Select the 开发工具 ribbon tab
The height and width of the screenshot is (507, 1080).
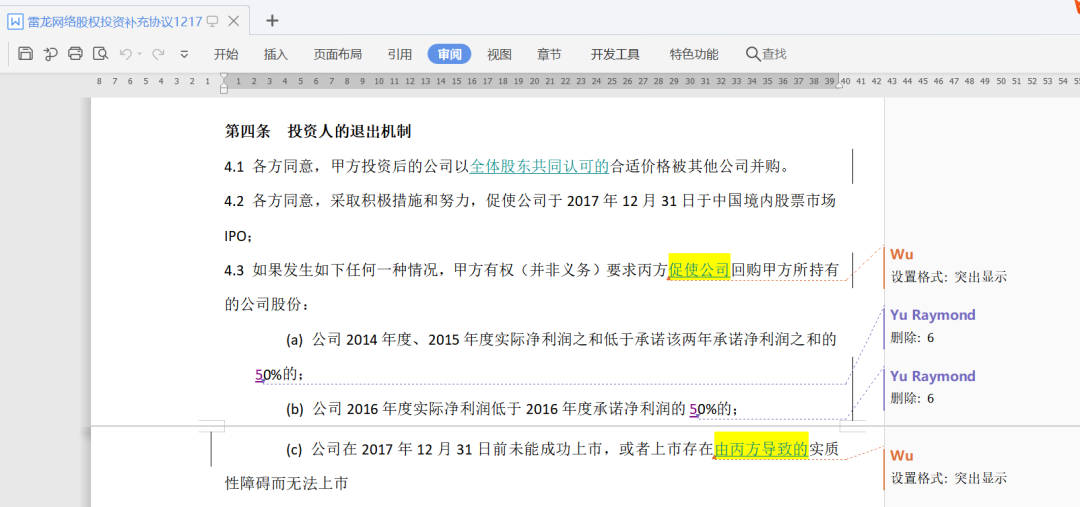click(x=615, y=54)
